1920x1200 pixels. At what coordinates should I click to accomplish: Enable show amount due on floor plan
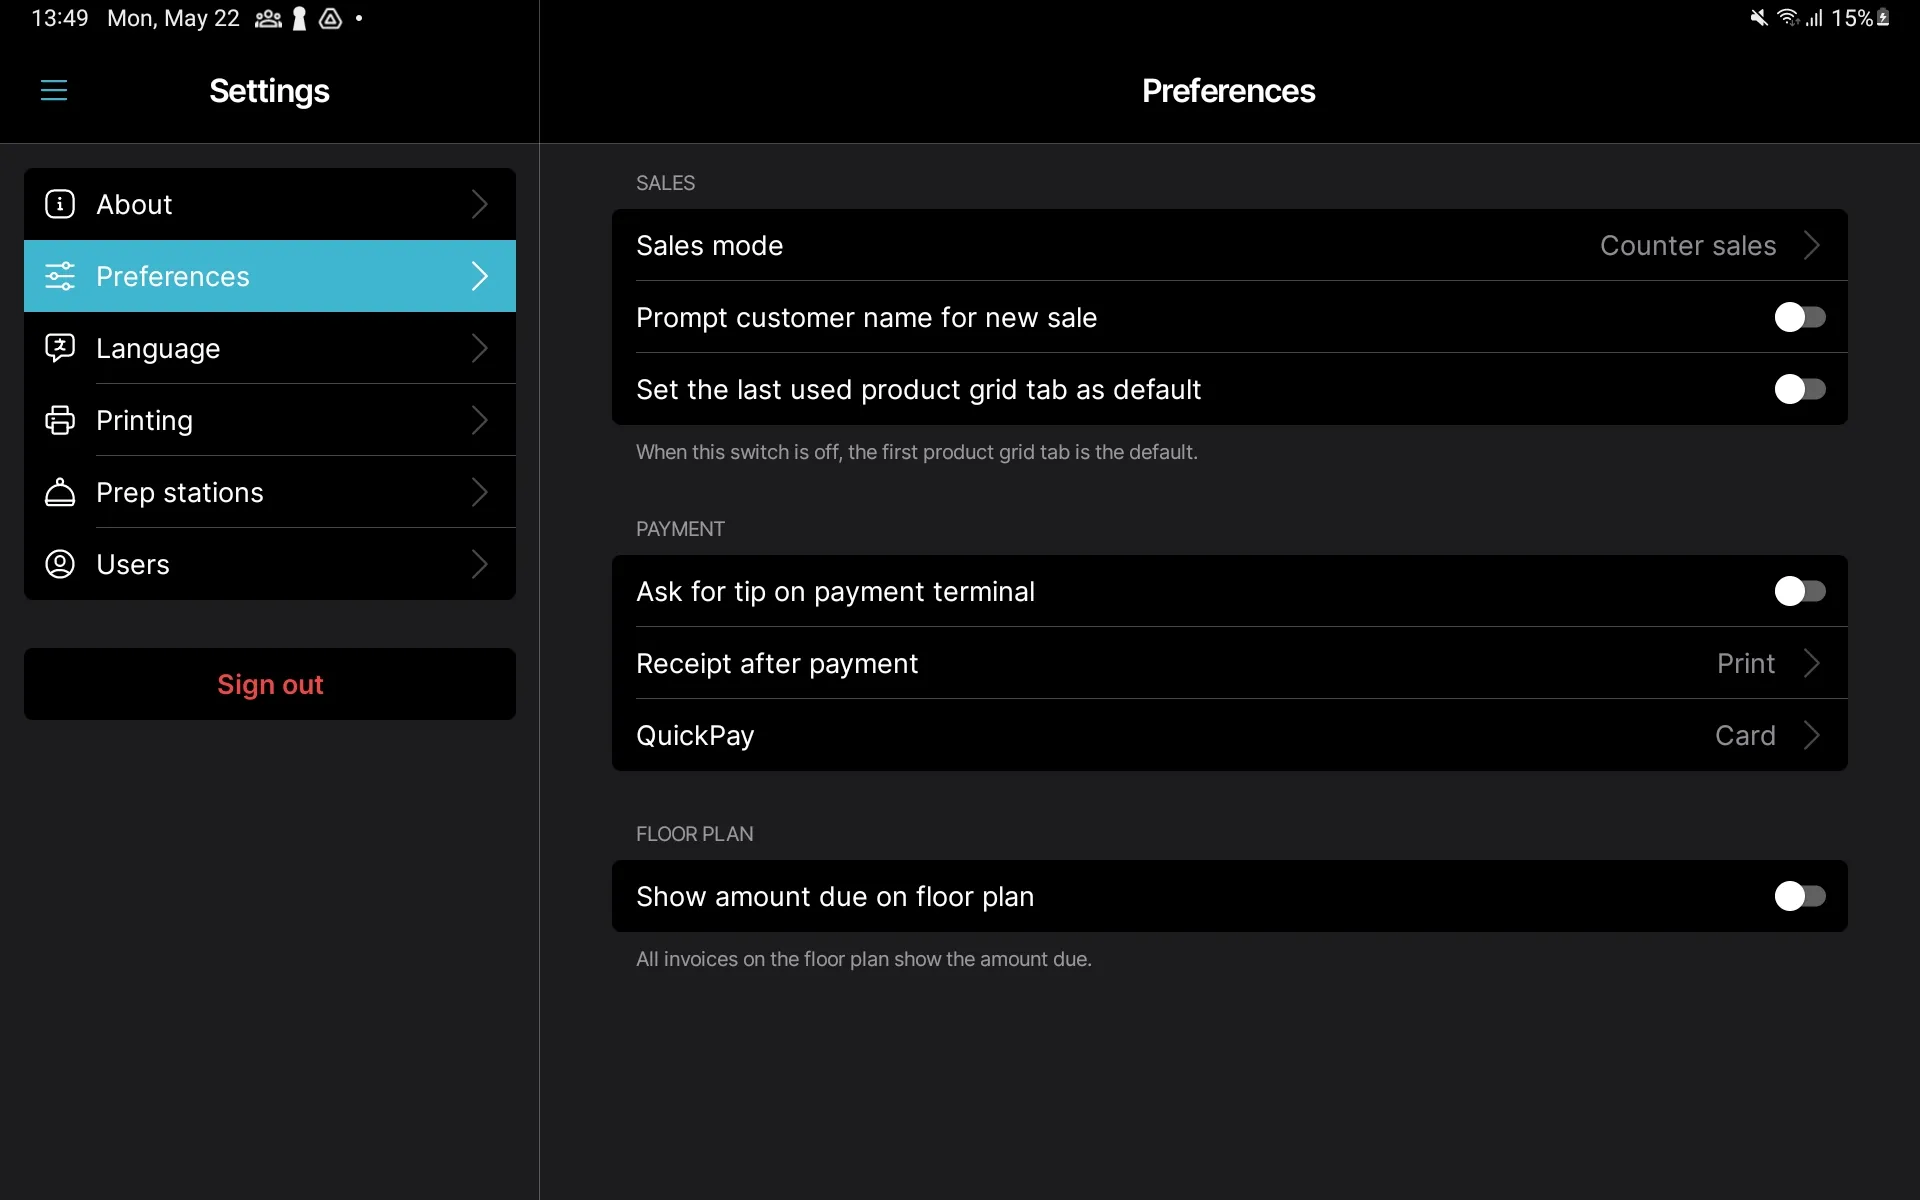click(1800, 896)
